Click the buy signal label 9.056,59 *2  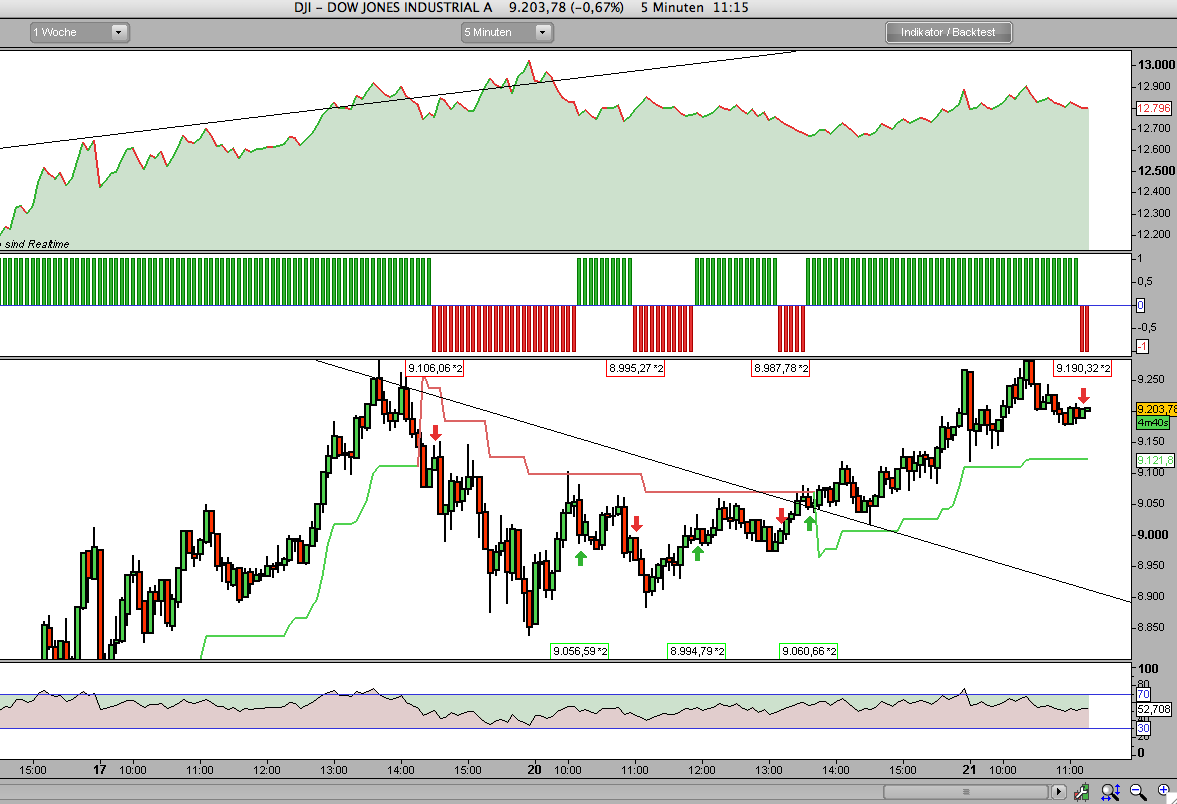click(x=580, y=651)
